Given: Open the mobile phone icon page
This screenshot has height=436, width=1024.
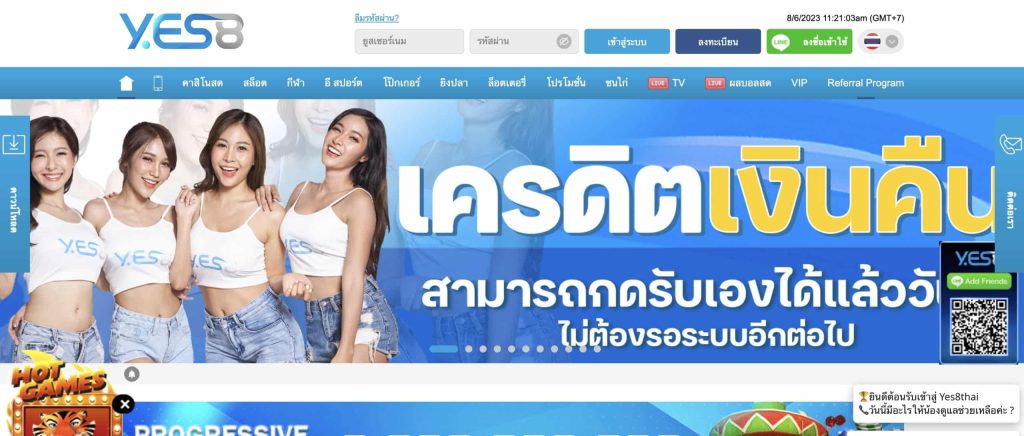Looking at the screenshot, I should click(x=158, y=83).
